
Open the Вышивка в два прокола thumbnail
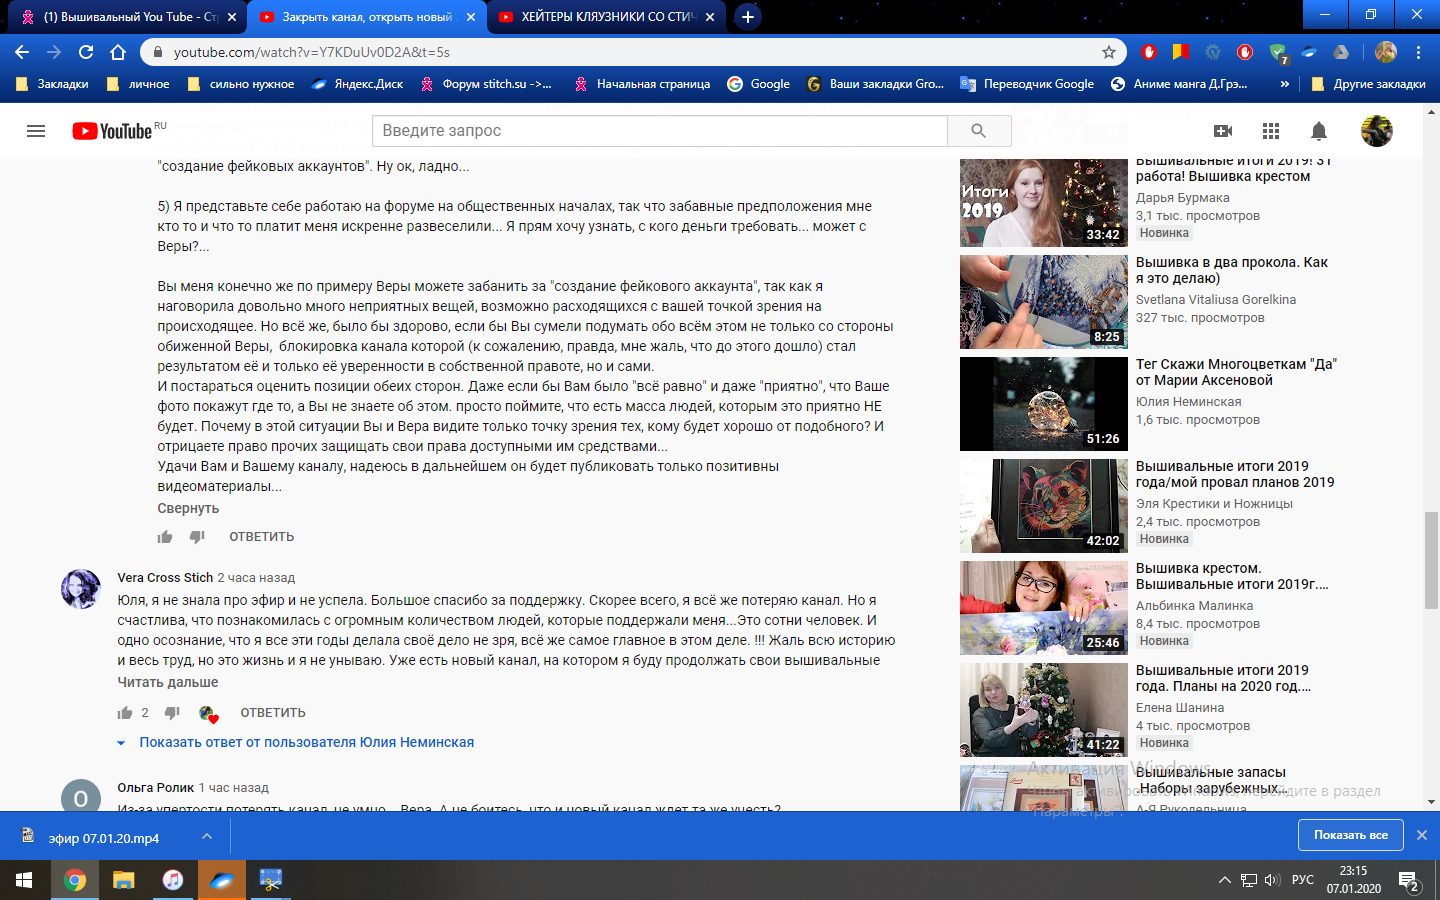1043,301
